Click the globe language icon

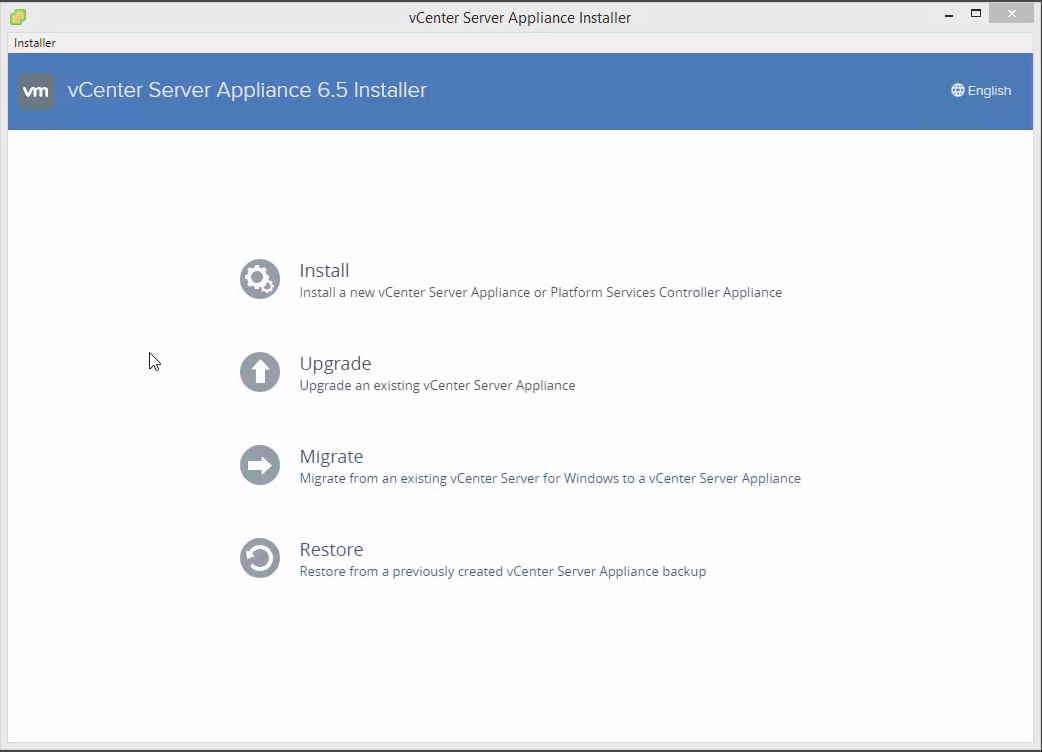958,91
